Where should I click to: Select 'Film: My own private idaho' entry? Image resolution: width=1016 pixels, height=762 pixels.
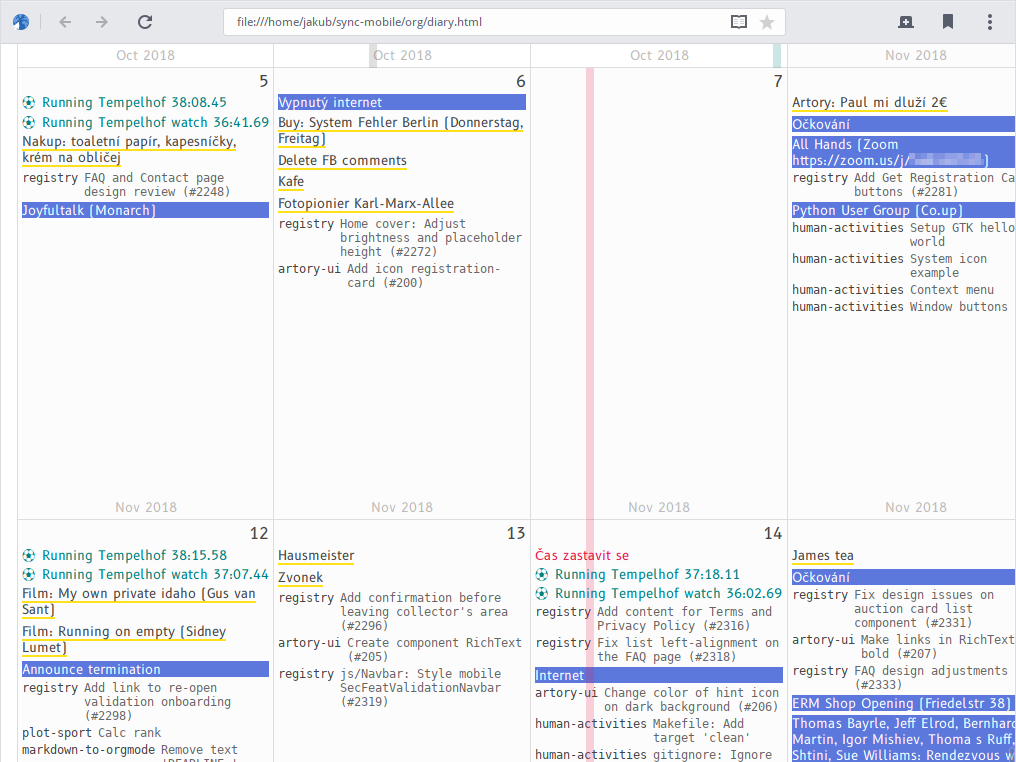click(x=139, y=602)
